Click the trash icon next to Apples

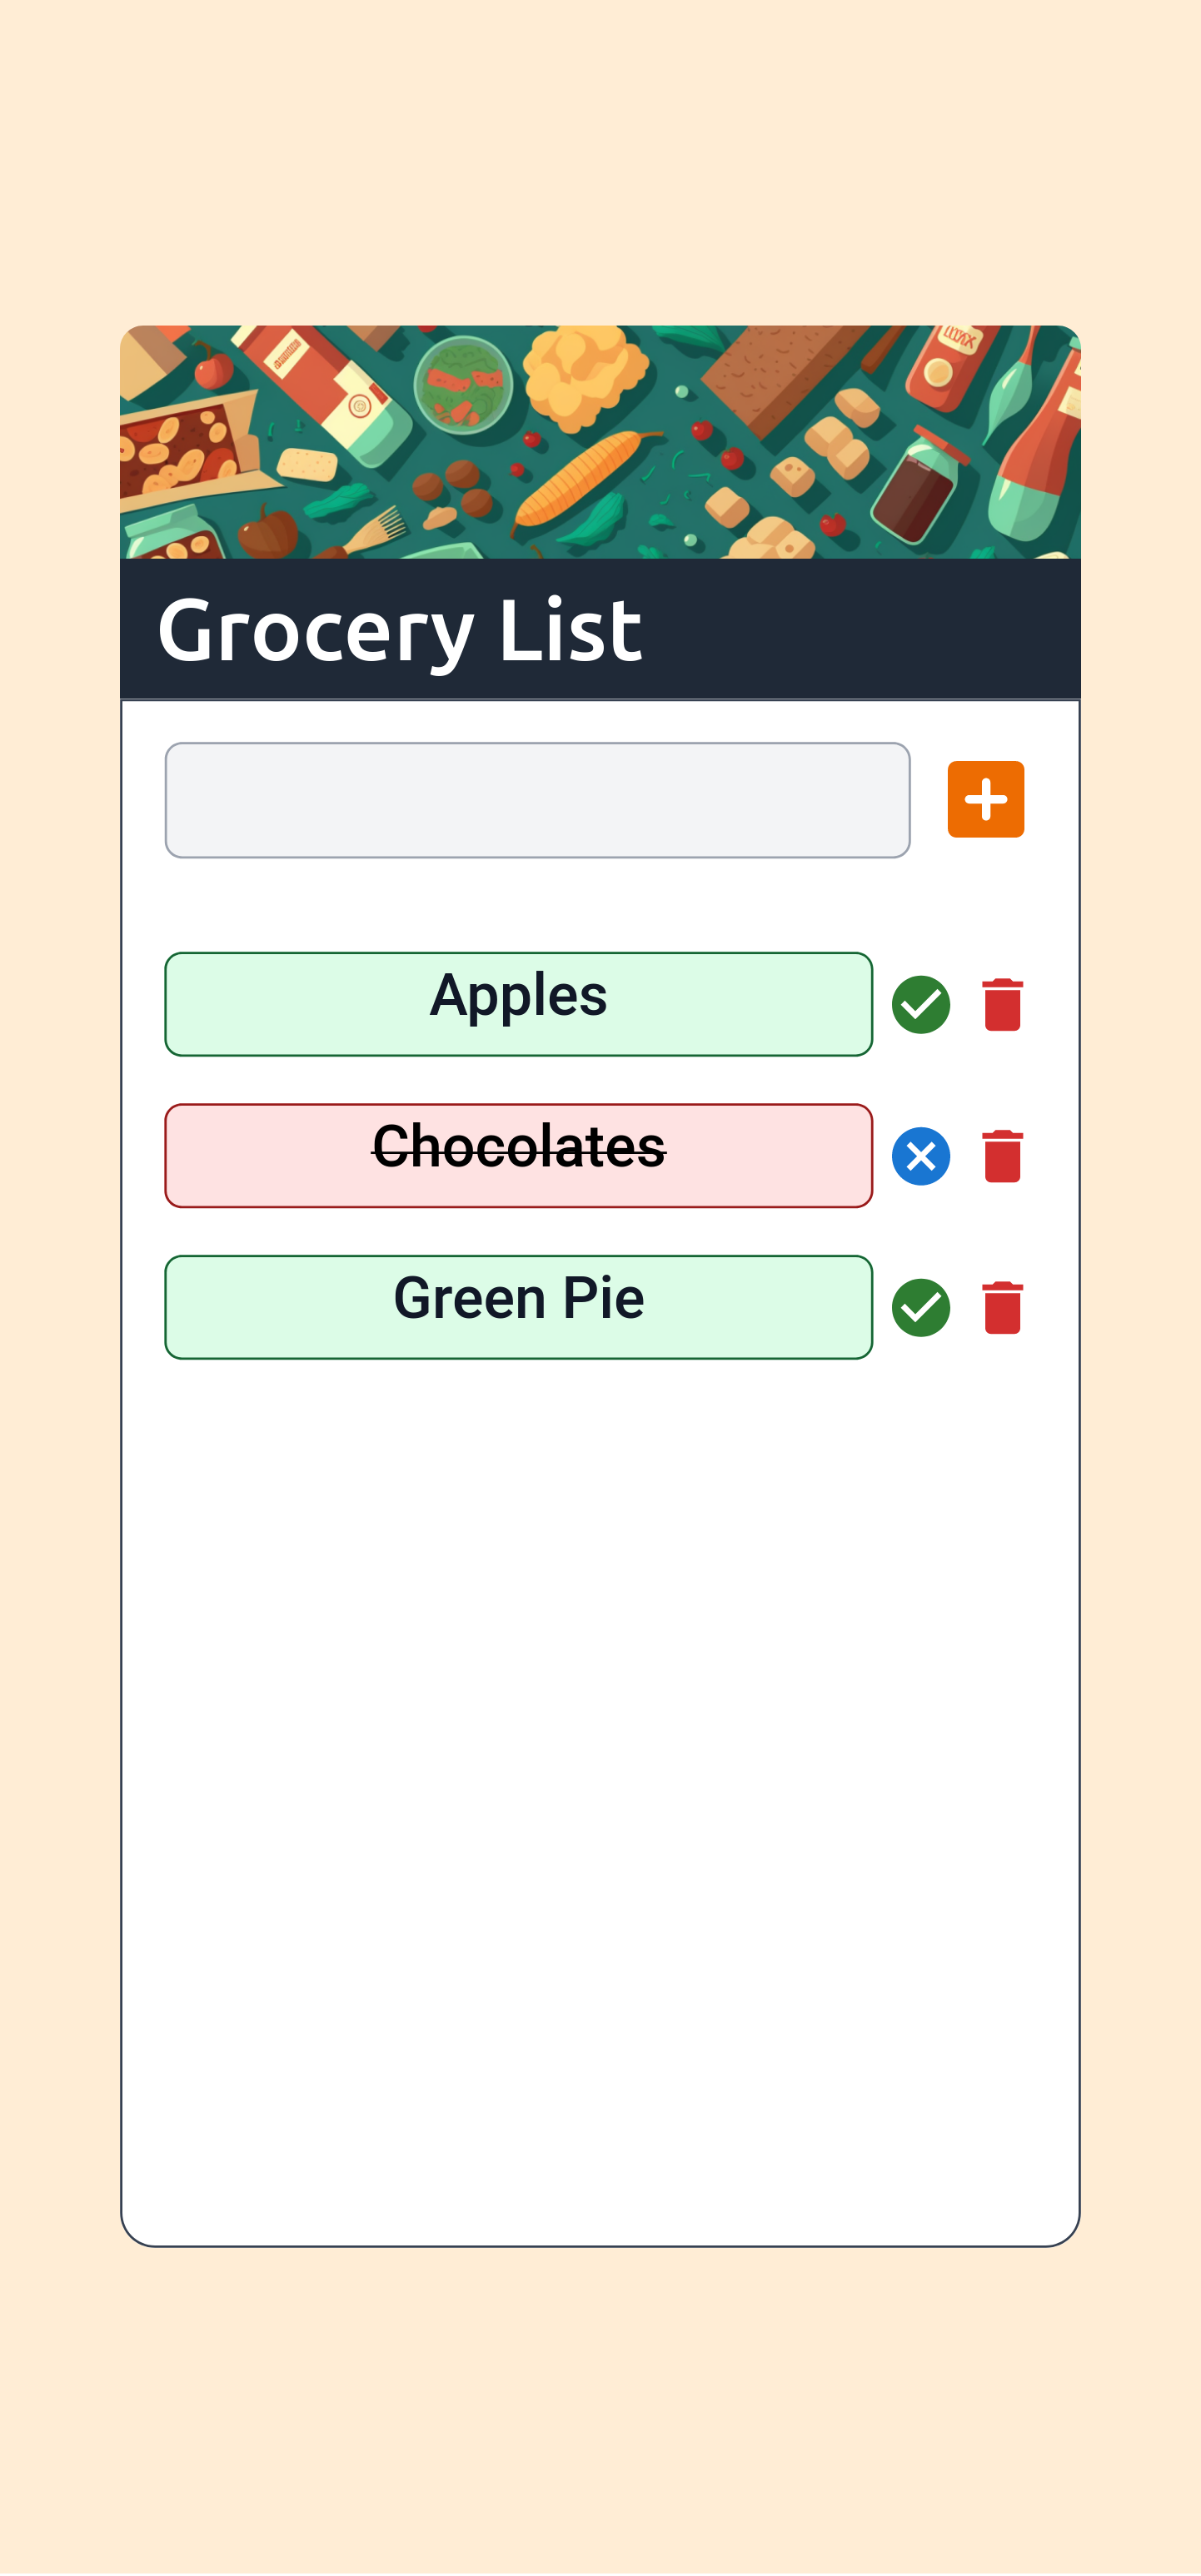click(x=1001, y=1004)
